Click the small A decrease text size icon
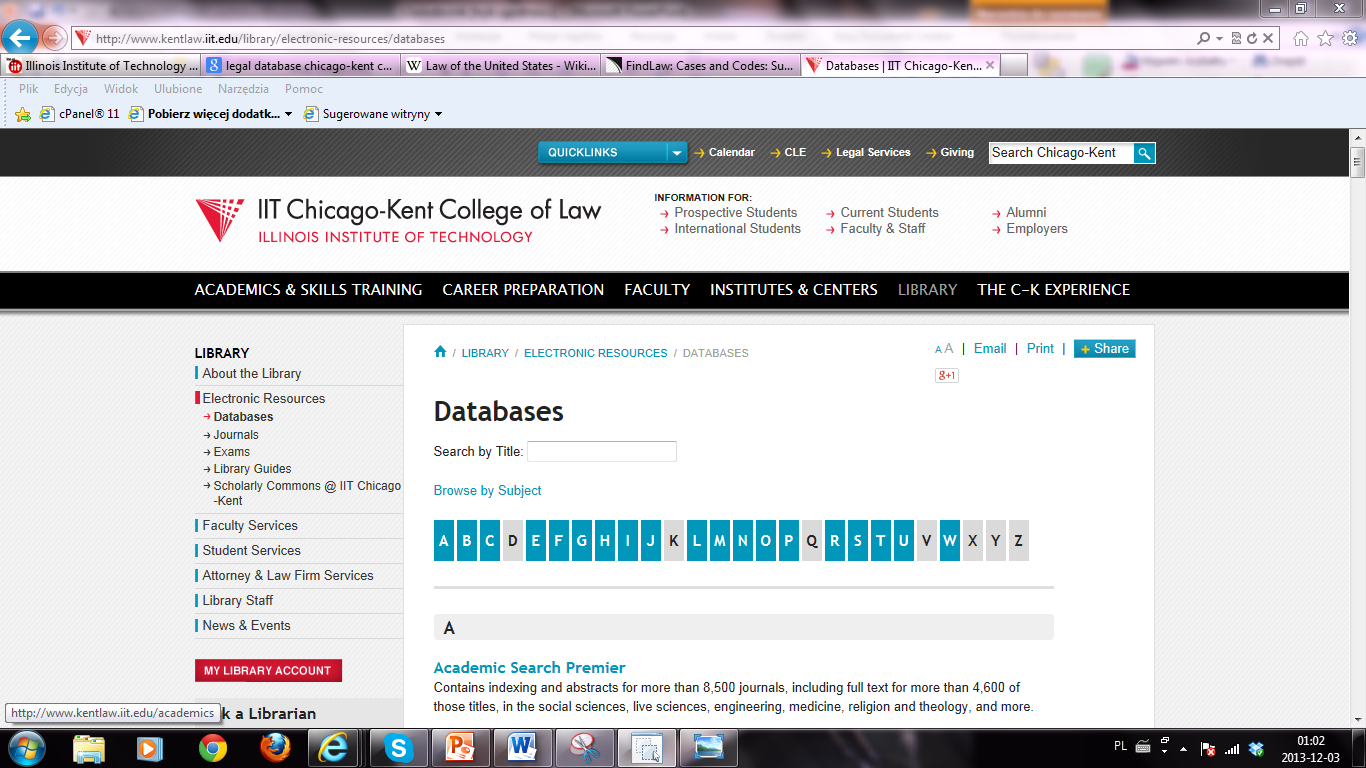 click(x=938, y=350)
